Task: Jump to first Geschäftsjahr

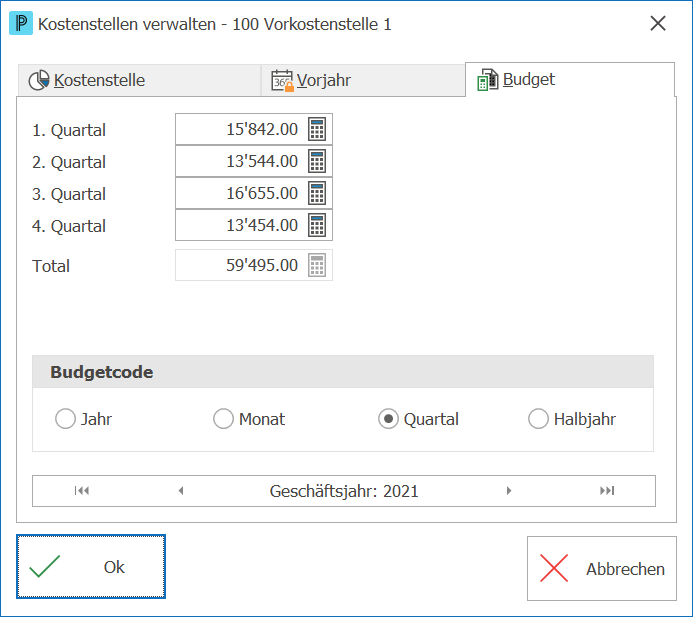Action: [x=82, y=491]
